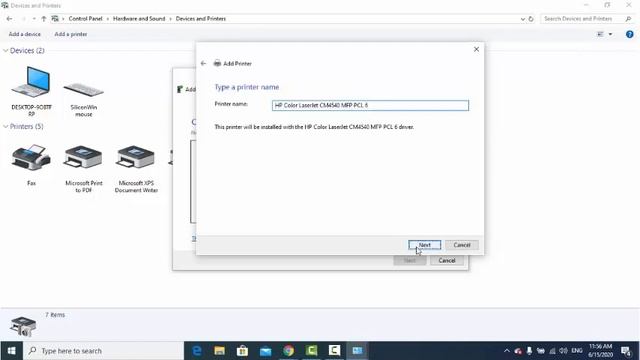Click the ENG language indicator
The image size is (640, 360).
click(577, 351)
